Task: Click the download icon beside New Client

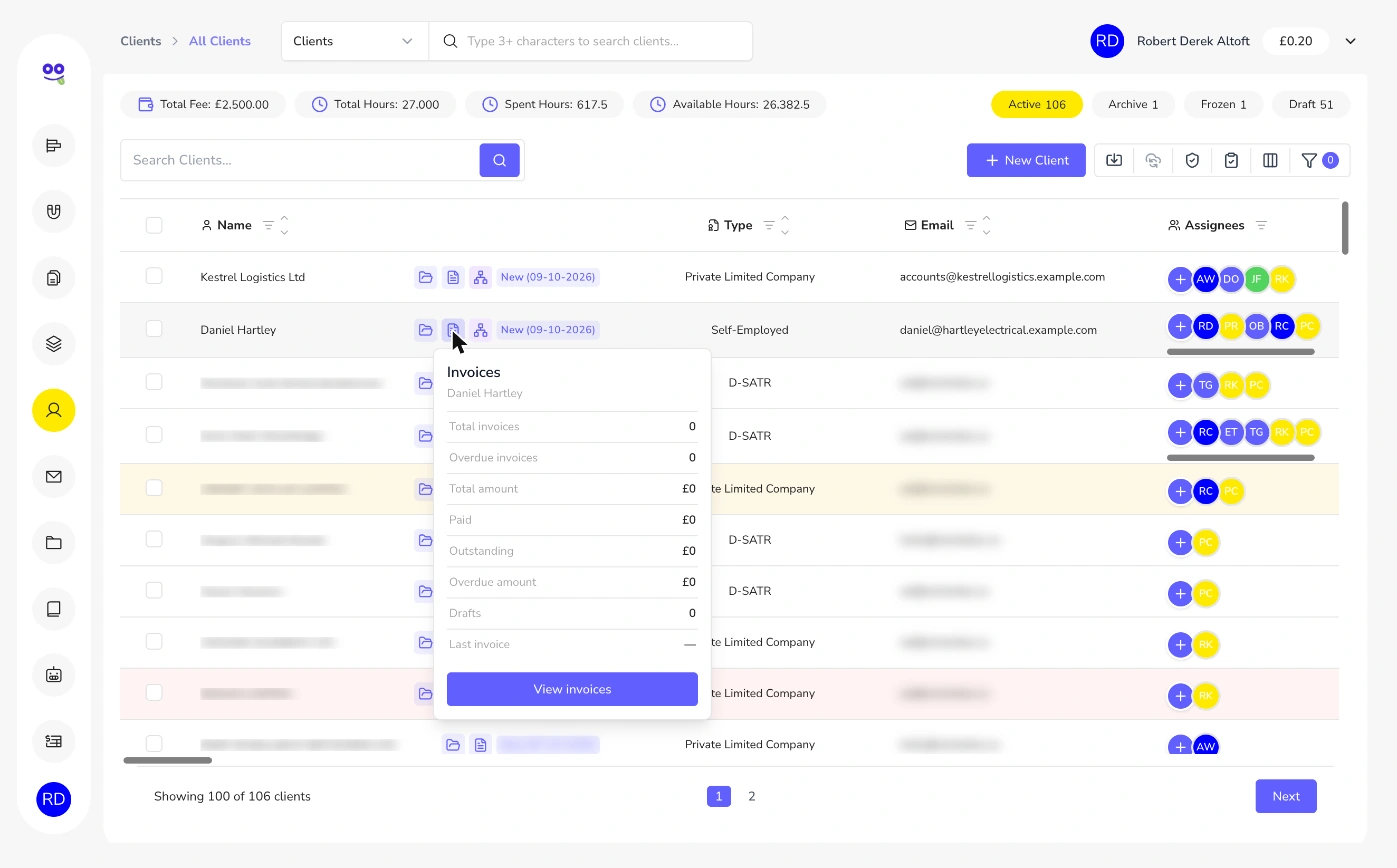Action: [1114, 160]
